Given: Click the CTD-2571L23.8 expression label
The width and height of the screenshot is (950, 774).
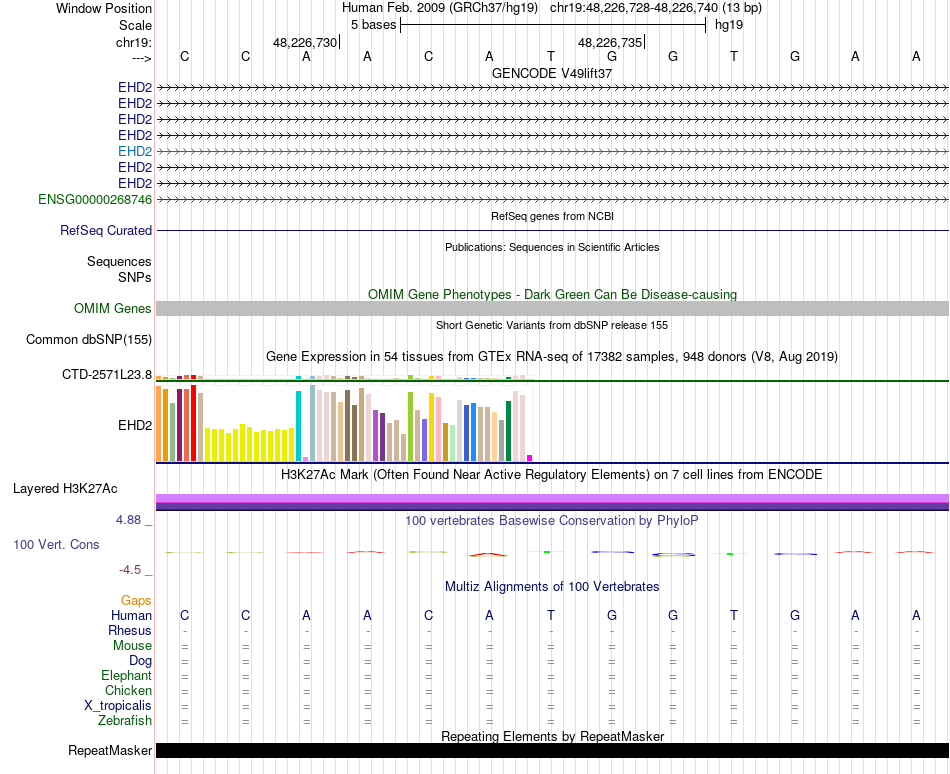Looking at the screenshot, I should 107,374.
